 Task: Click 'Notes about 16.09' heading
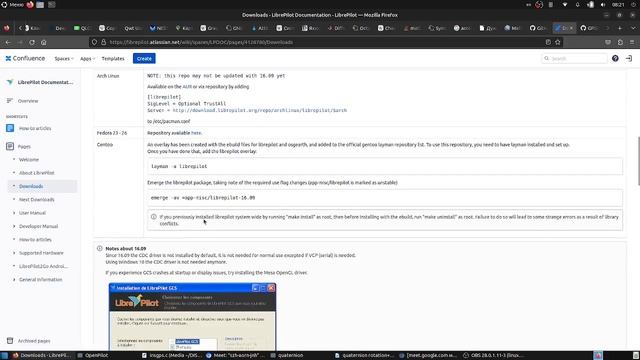126,249
